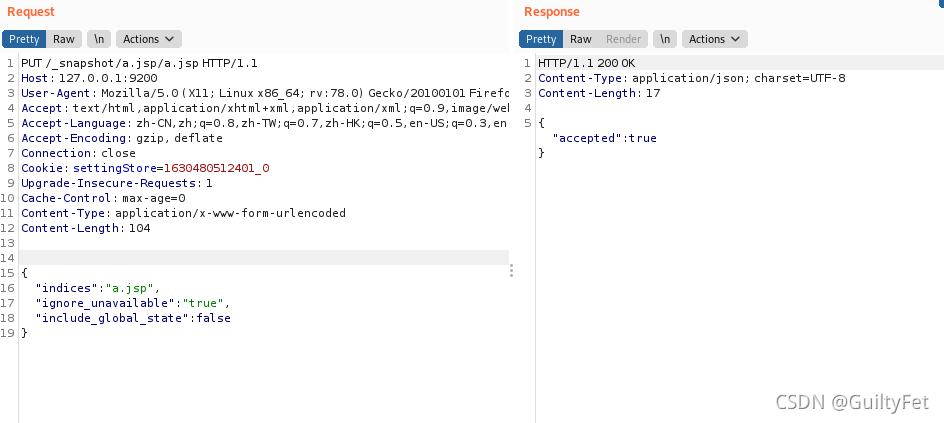Click the HTTP/1.1 200 OK status line
Image resolution: width=944 pixels, height=423 pixels.
(586, 63)
